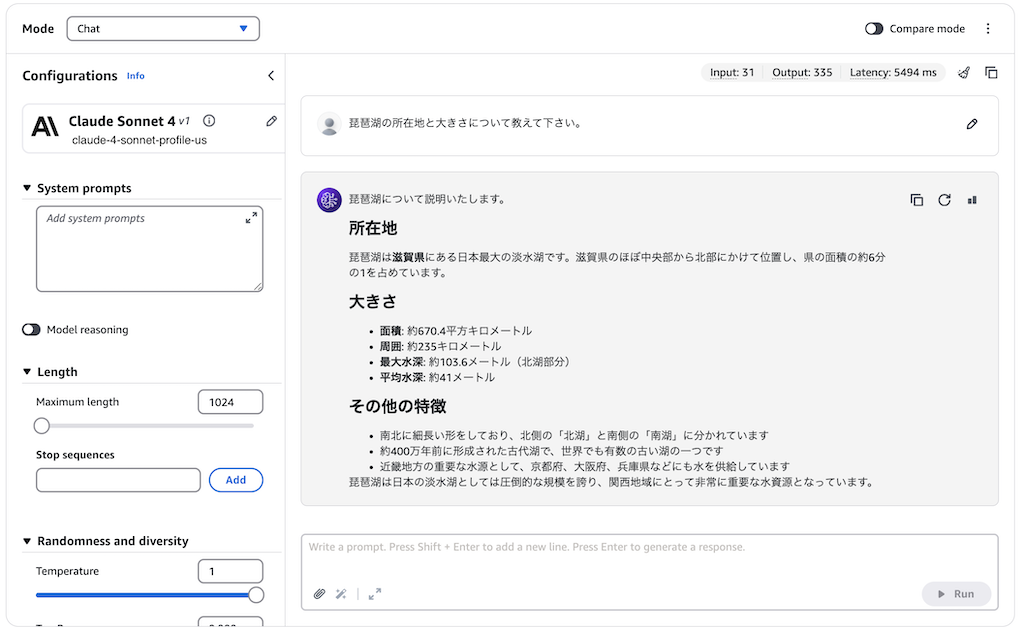Edit the user prompt message
The height and width of the screenshot is (632, 1024).
pyautogui.click(x=972, y=124)
